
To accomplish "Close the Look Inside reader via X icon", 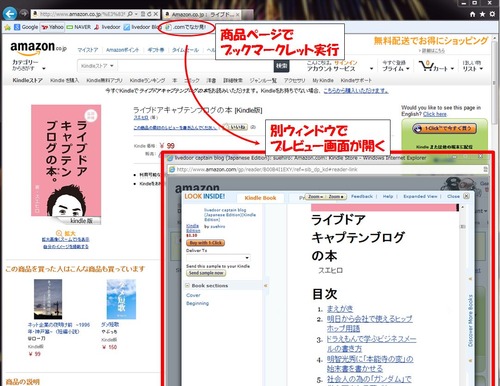I will point(466,196).
